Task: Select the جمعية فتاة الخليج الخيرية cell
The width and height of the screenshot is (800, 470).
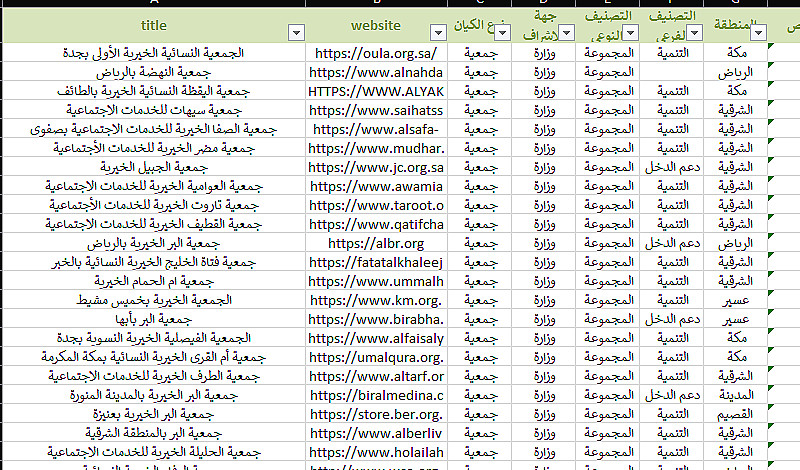Action: pyautogui.click(x=154, y=262)
